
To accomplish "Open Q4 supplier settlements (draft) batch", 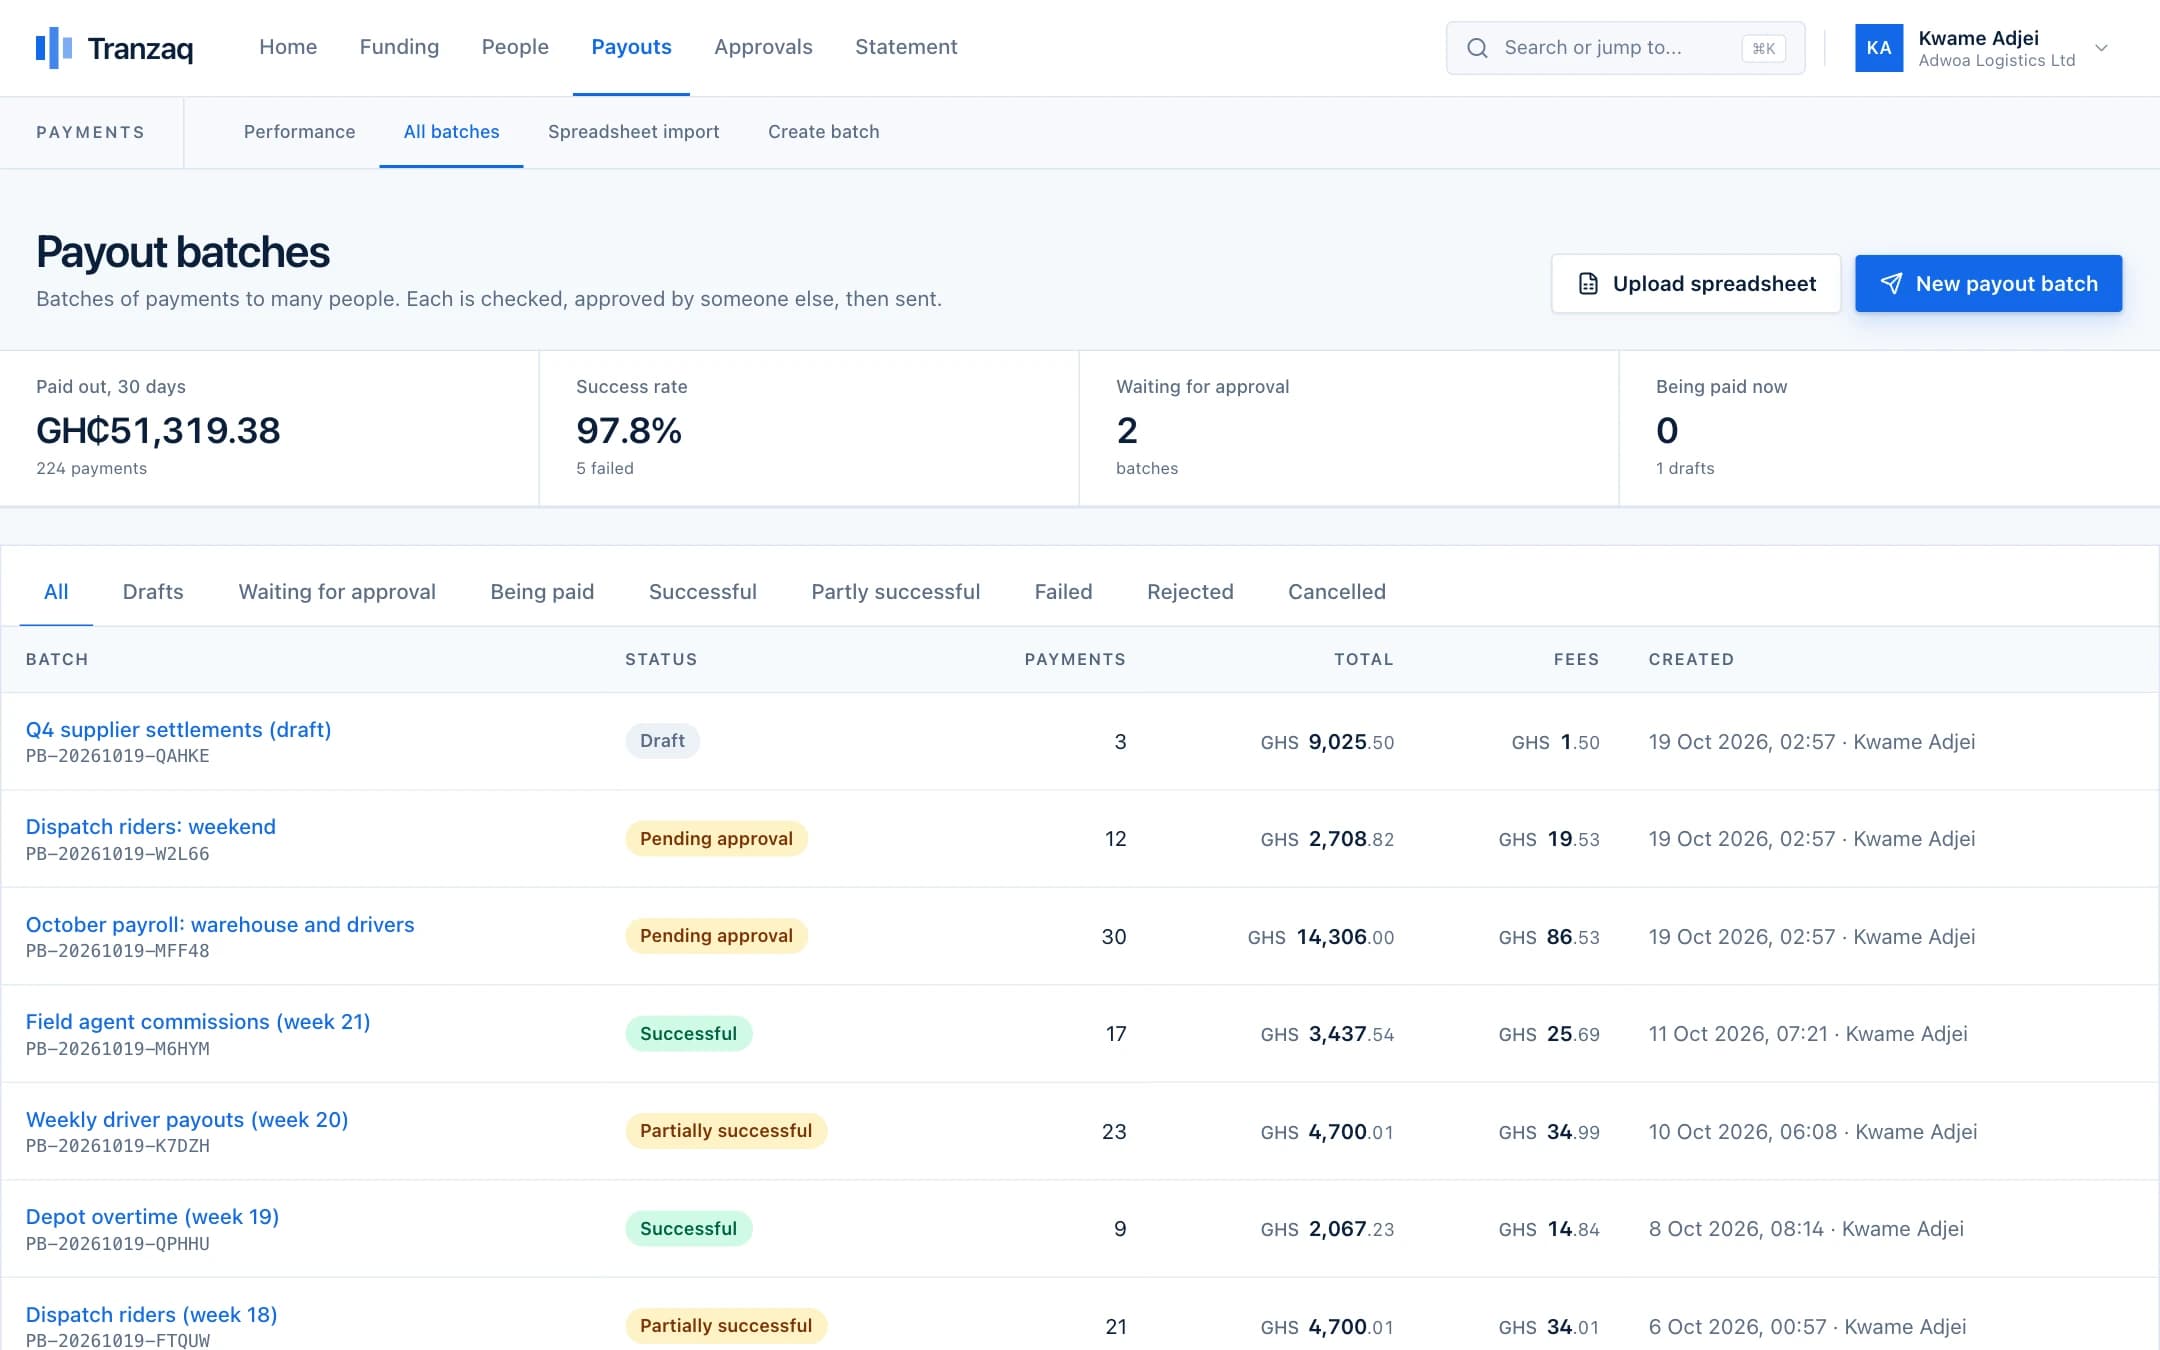I will (x=178, y=730).
